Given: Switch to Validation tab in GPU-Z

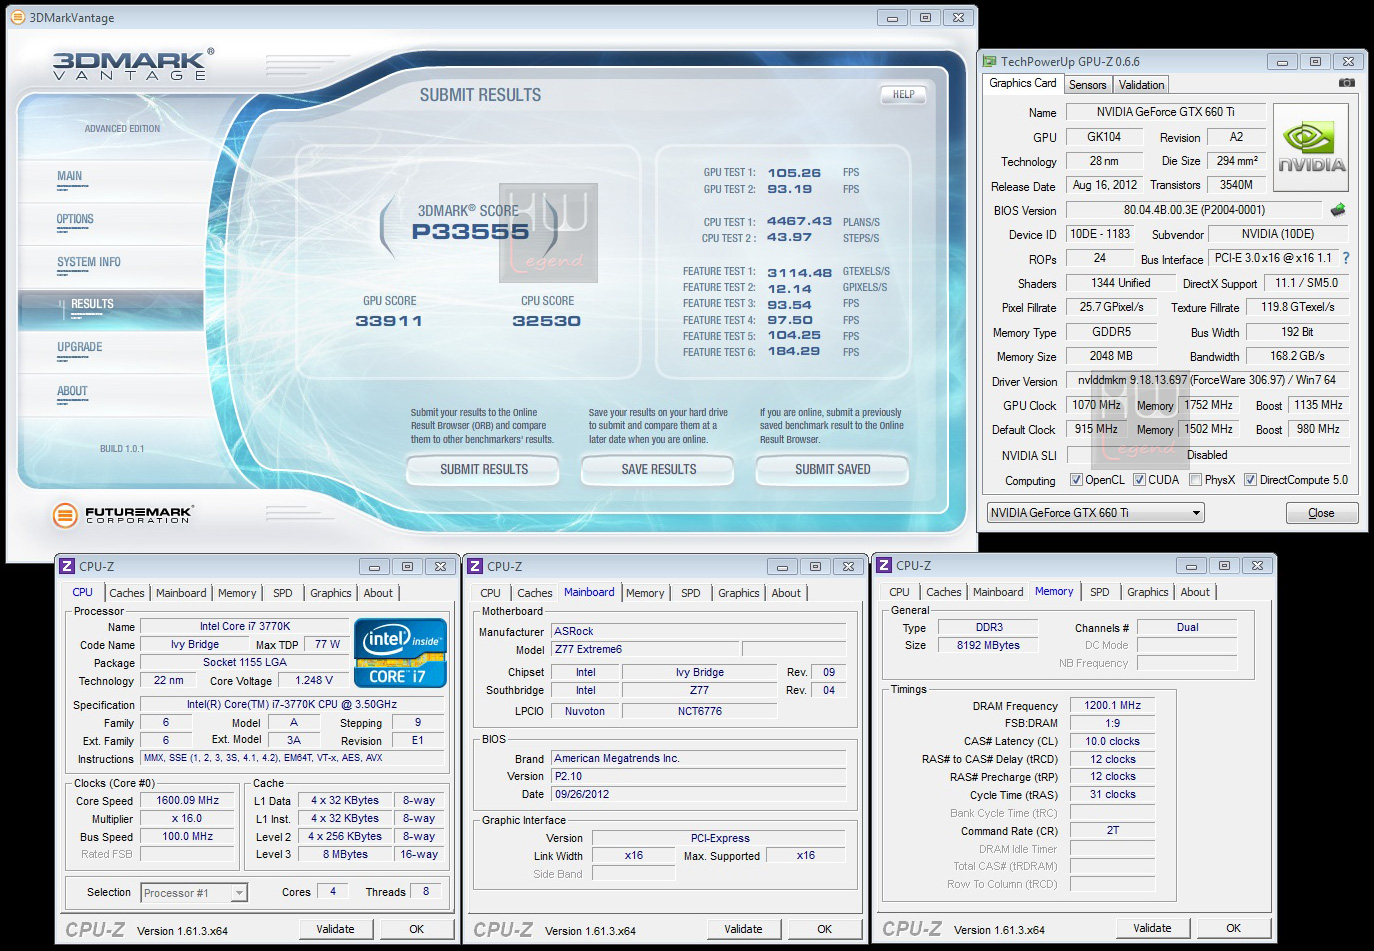Looking at the screenshot, I should coord(1141,85).
